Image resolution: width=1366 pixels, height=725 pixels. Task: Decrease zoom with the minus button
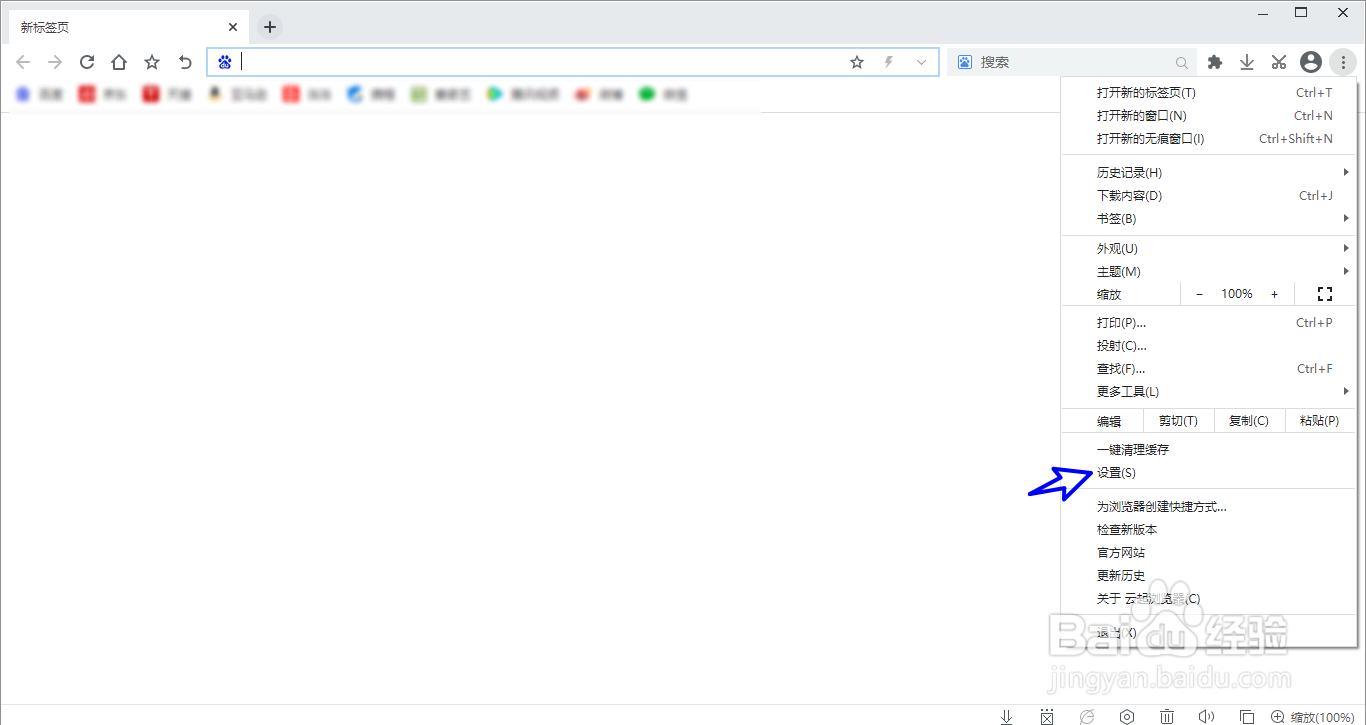(x=1199, y=294)
